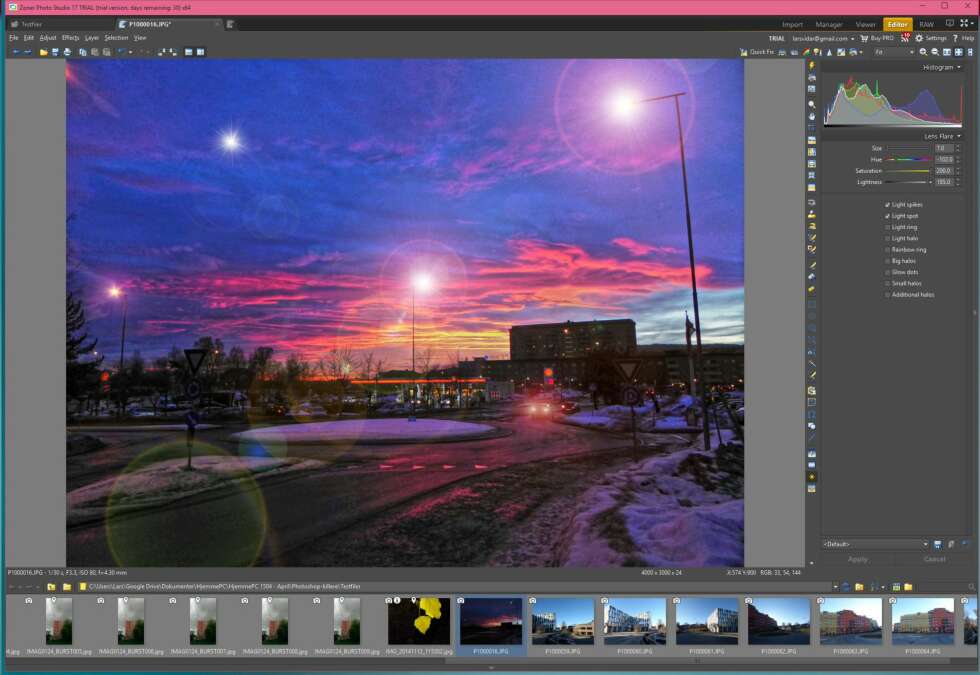Open the filmstrip path dropdown arrow
Screen dimensions: 980x675
coord(836,587)
